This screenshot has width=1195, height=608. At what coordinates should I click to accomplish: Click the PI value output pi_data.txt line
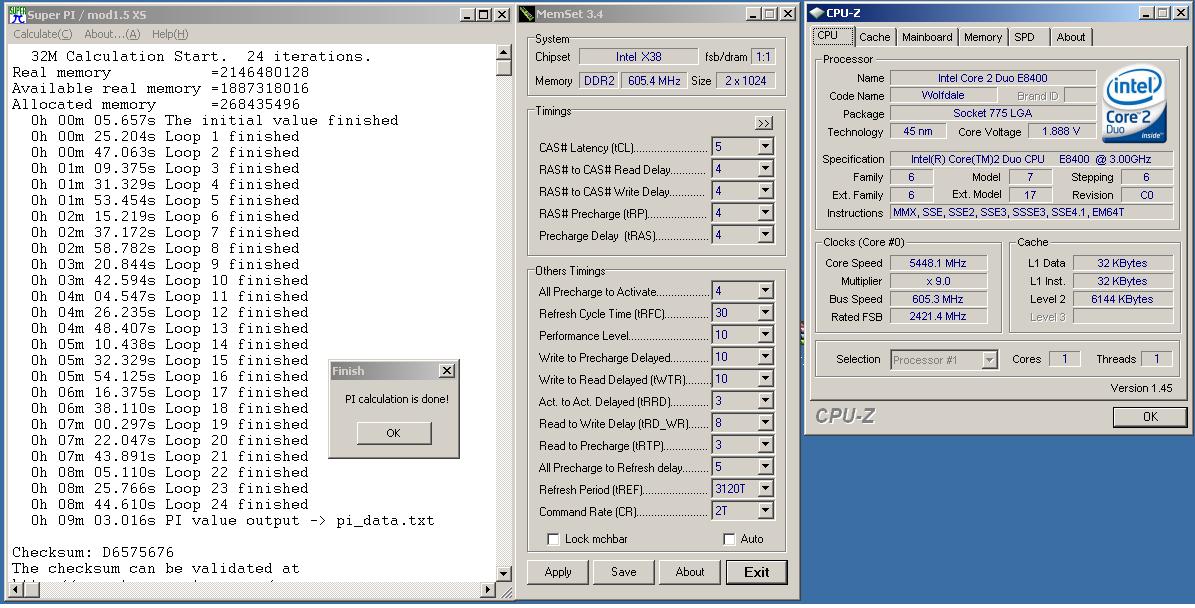(x=232, y=521)
